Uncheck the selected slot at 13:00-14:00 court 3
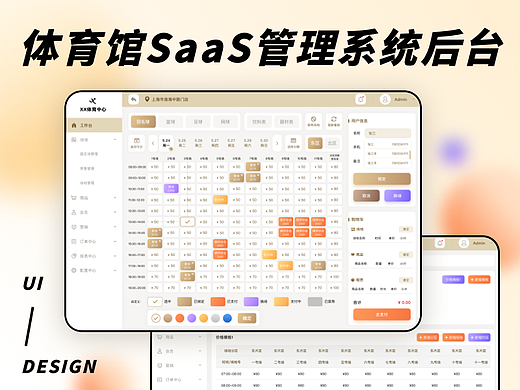Screen dimensions: 520x390 [187, 222]
